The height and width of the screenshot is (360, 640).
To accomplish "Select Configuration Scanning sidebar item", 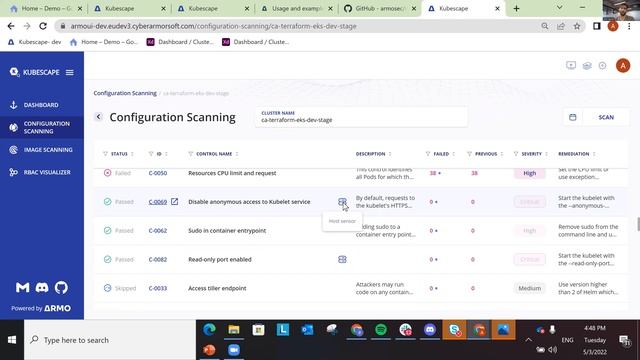I will coord(42,127).
